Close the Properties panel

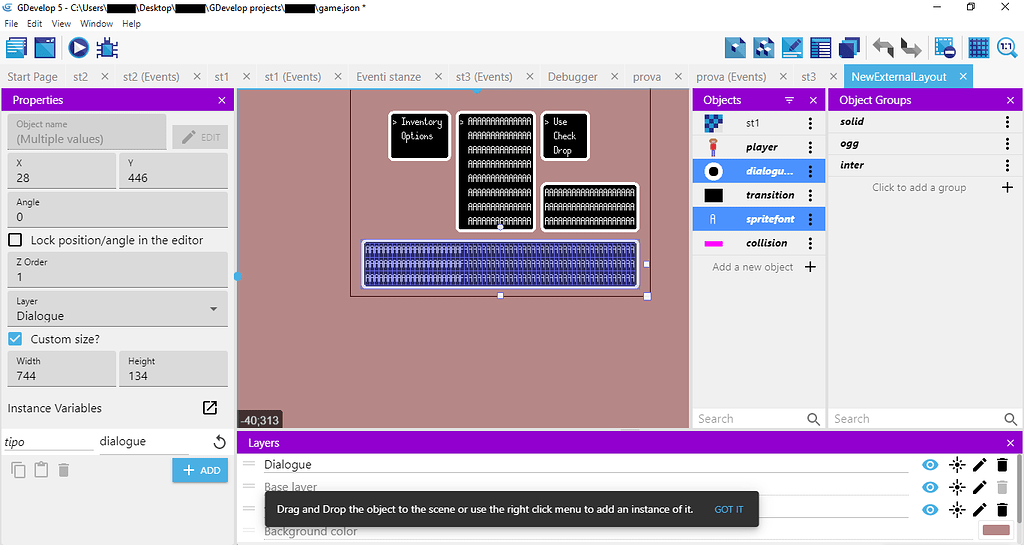(222, 101)
